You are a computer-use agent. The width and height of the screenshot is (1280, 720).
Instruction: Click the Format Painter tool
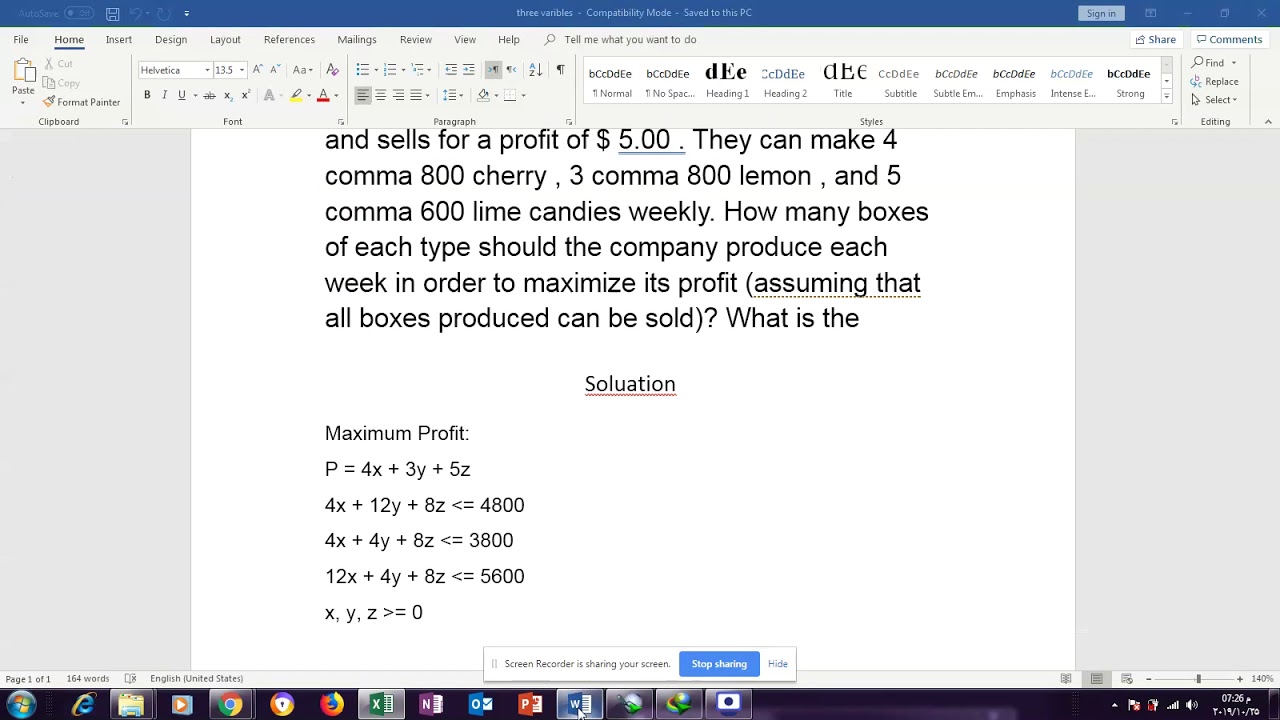pos(81,102)
